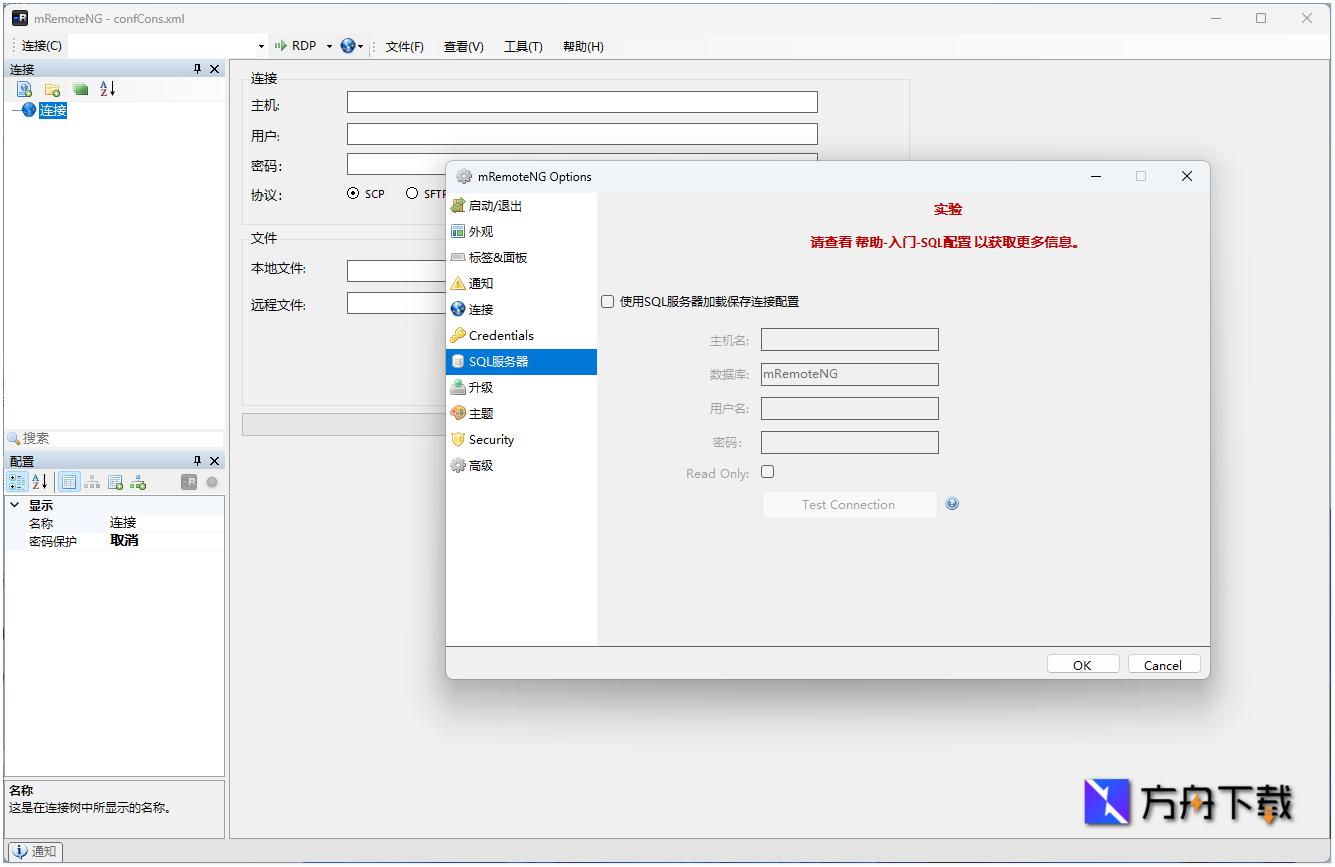
Task: Click the 用户 field in main window
Action: pyautogui.click(x=582, y=134)
